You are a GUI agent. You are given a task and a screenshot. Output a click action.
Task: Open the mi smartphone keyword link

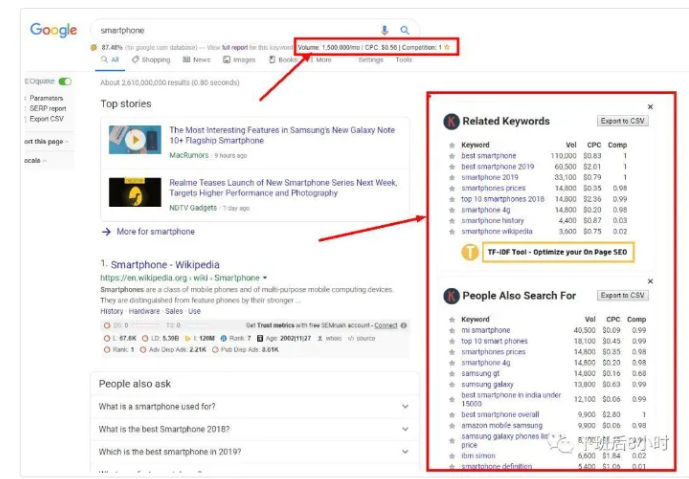tap(486, 330)
